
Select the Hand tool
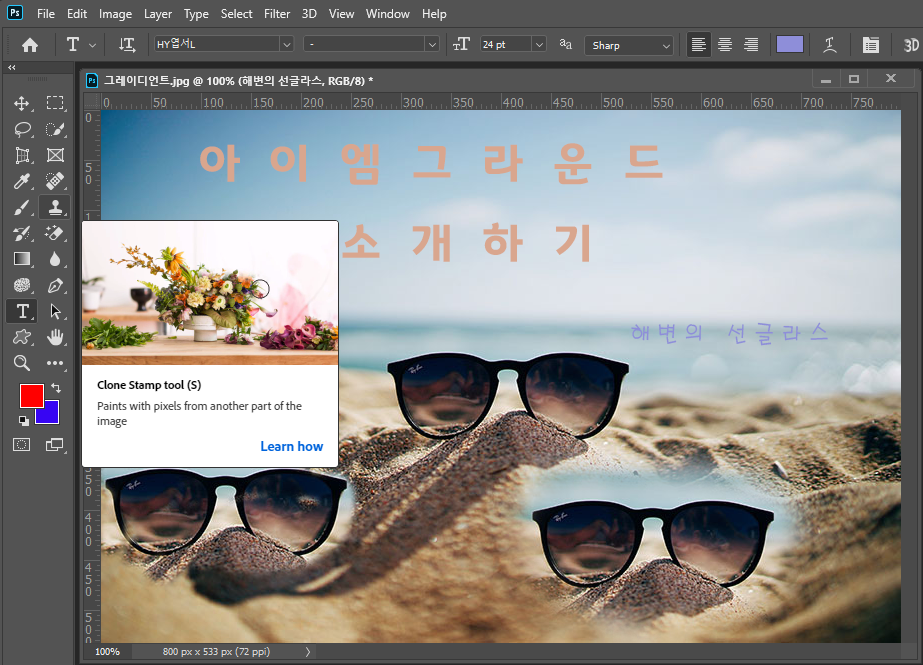(55, 337)
